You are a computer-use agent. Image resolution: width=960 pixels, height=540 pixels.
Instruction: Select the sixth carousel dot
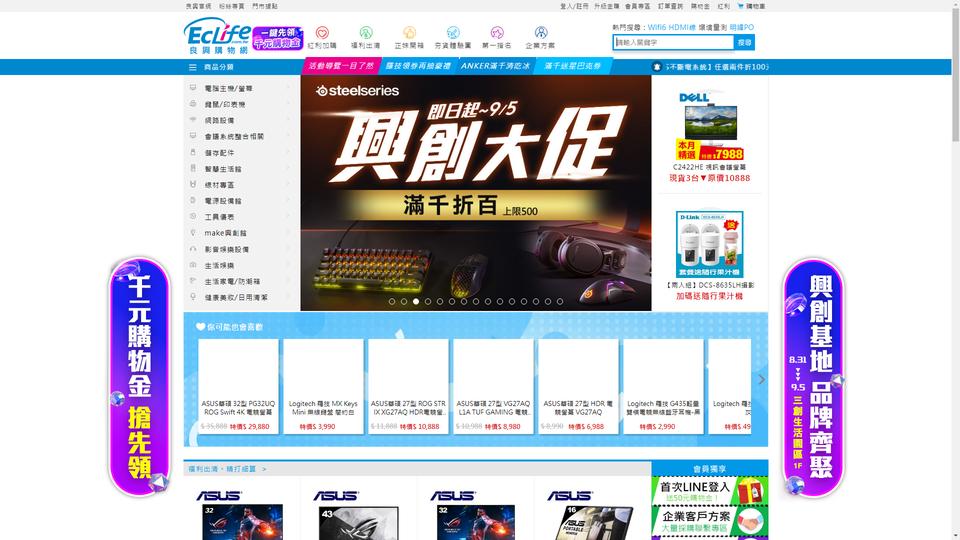coord(452,301)
